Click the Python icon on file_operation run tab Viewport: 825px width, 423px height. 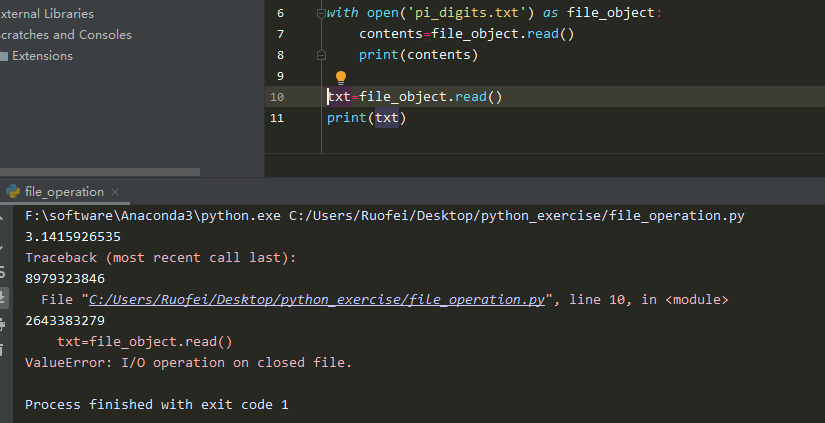click(13, 192)
